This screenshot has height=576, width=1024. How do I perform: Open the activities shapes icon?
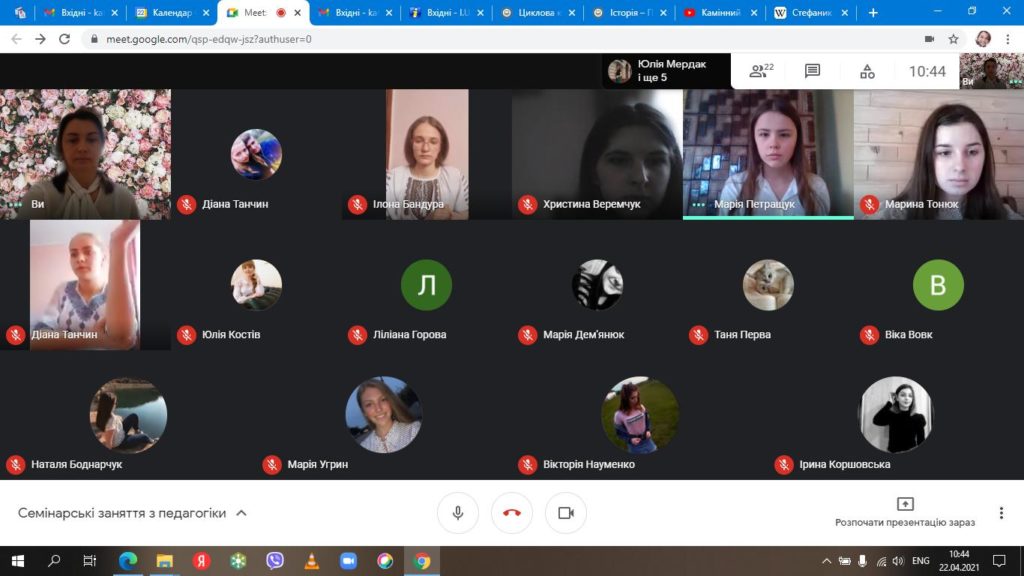tap(867, 71)
